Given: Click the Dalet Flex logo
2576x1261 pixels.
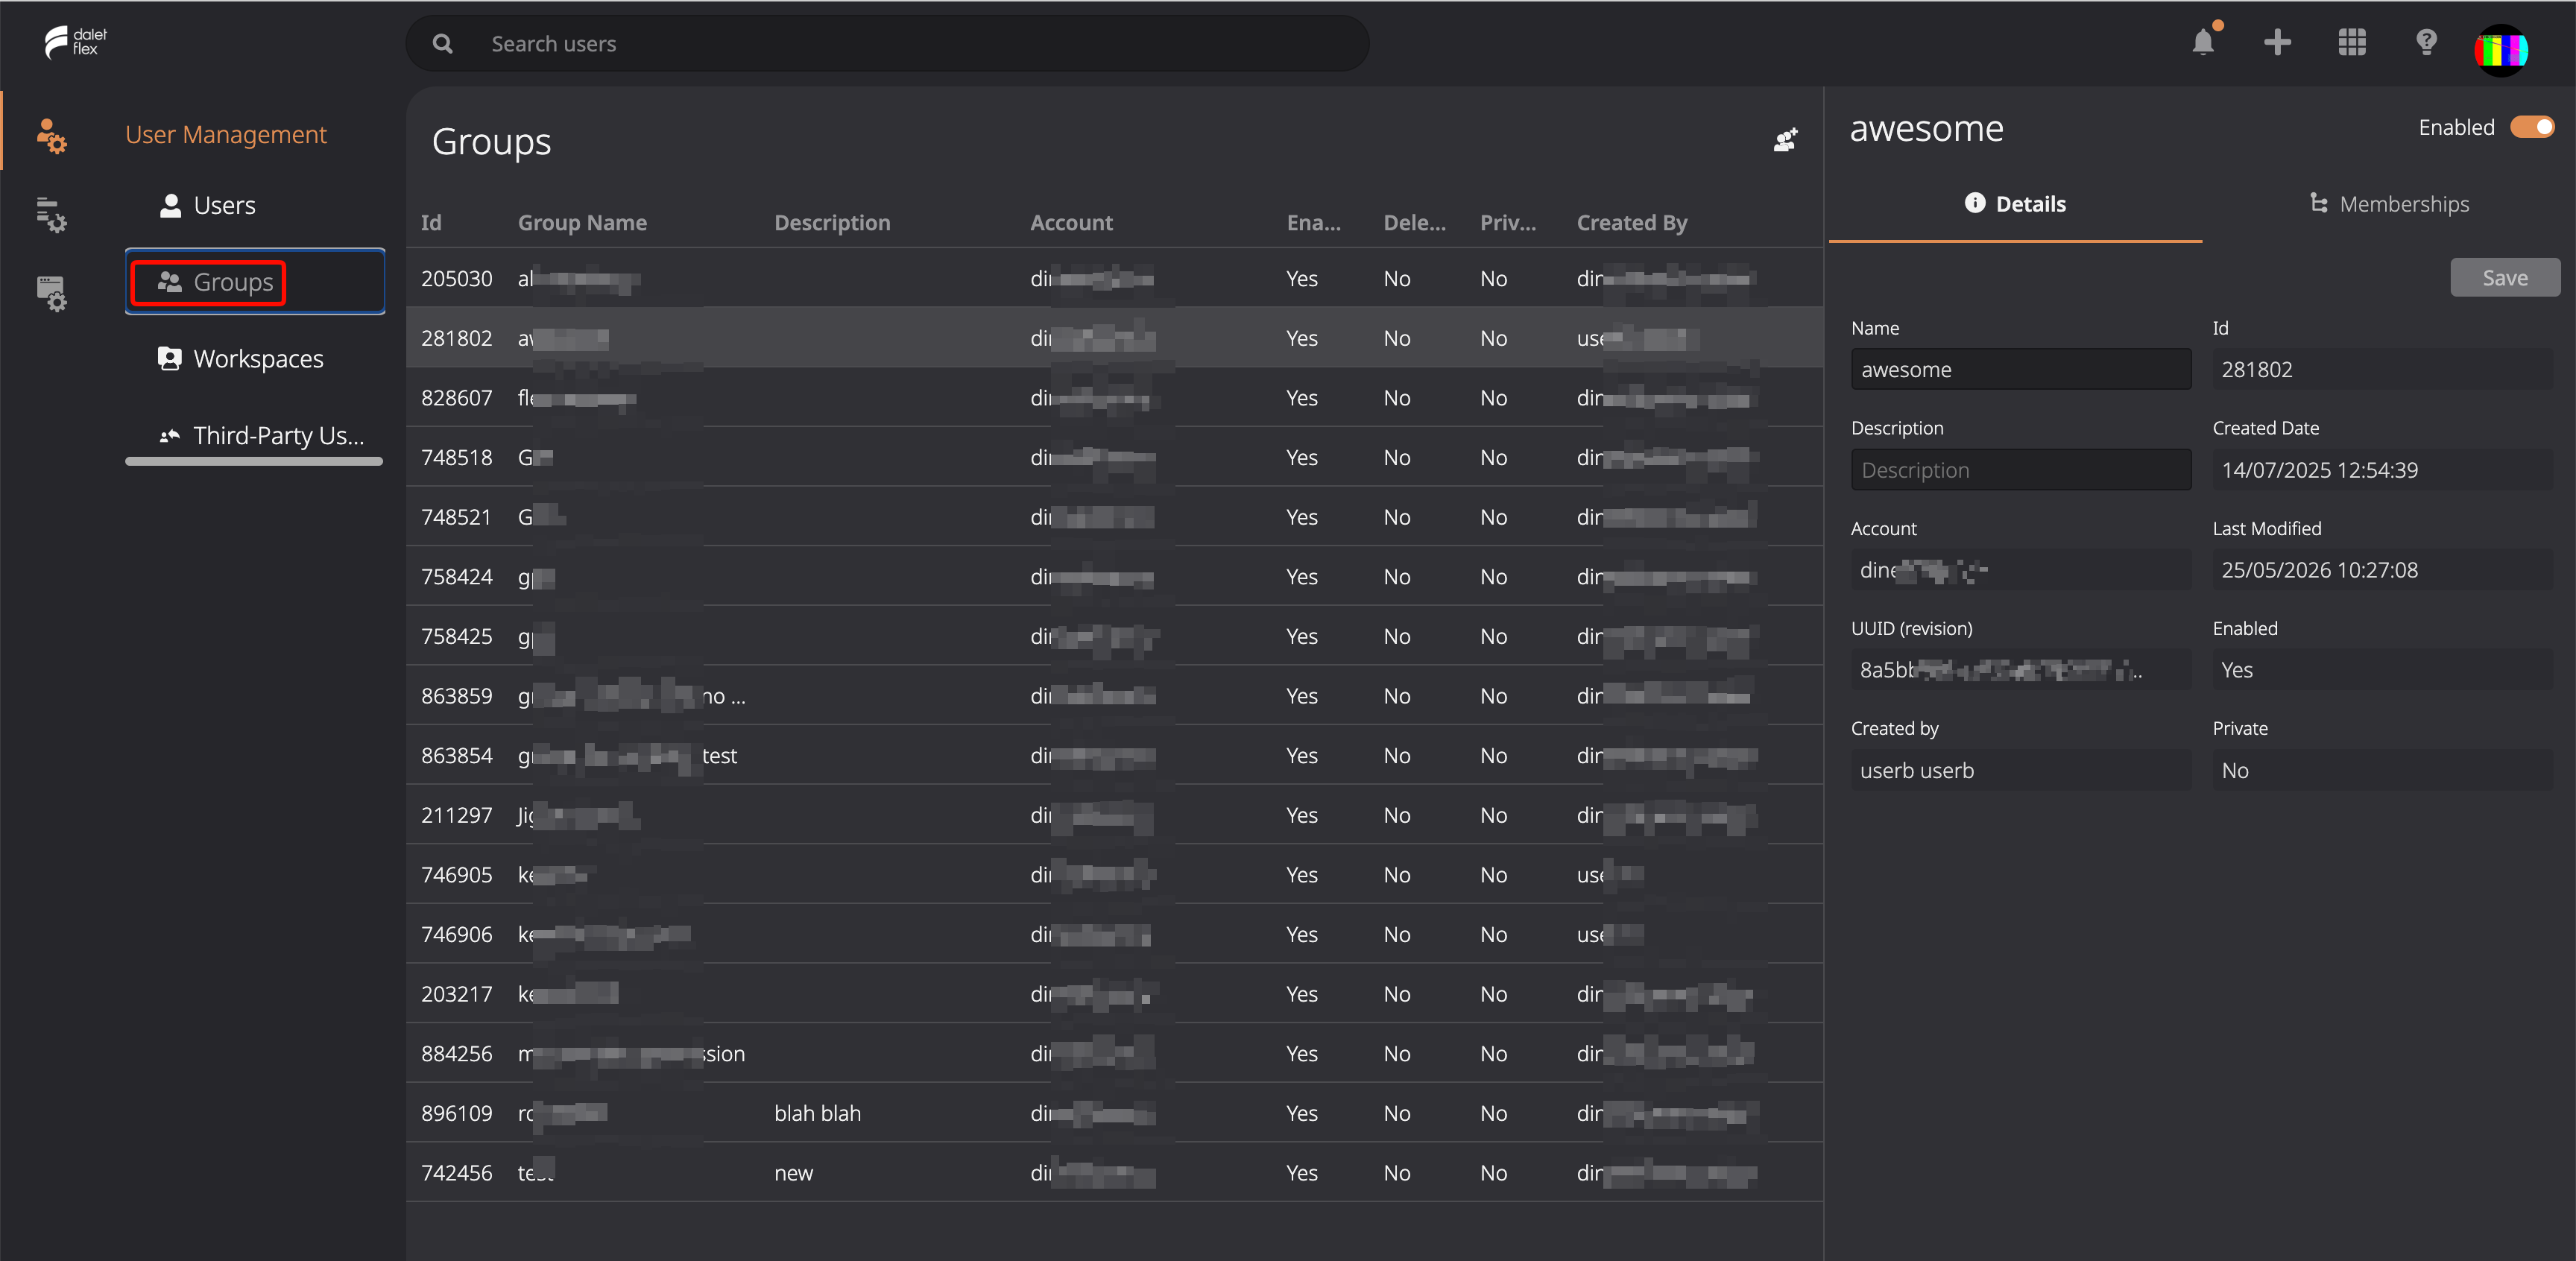Looking at the screenshot, I should click(76, 42).
